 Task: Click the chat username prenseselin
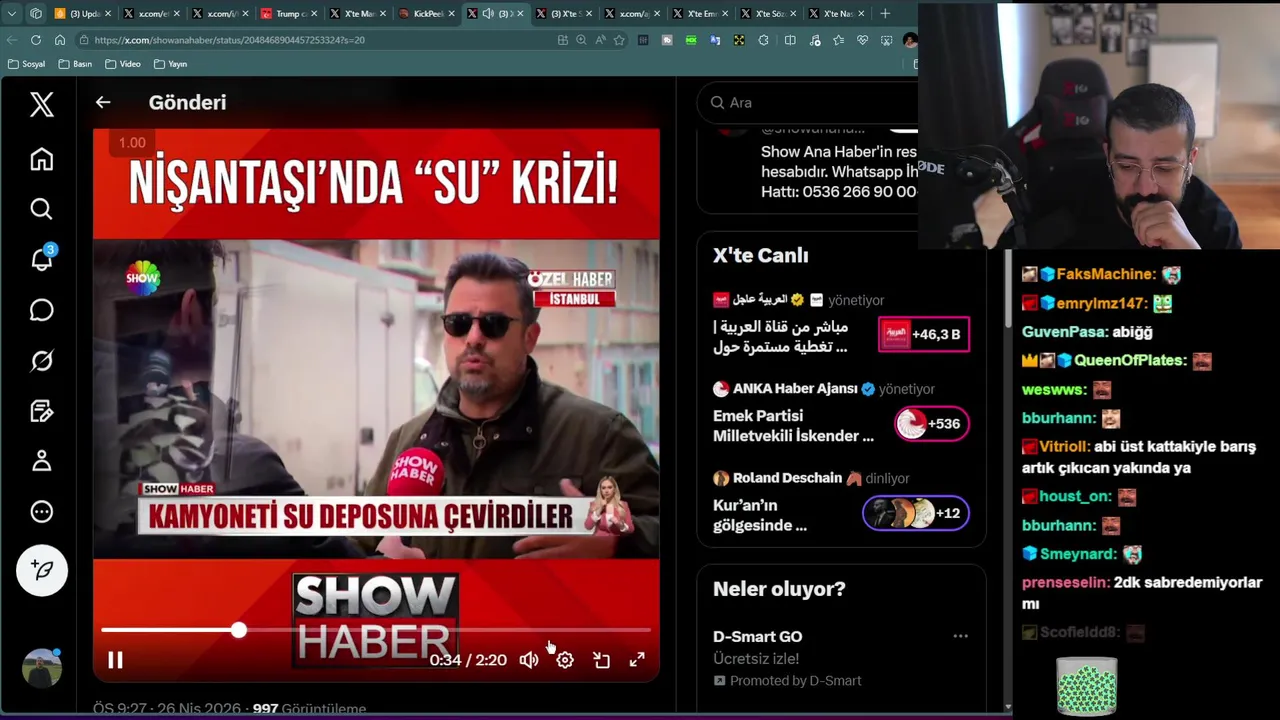click(1066, 583)
